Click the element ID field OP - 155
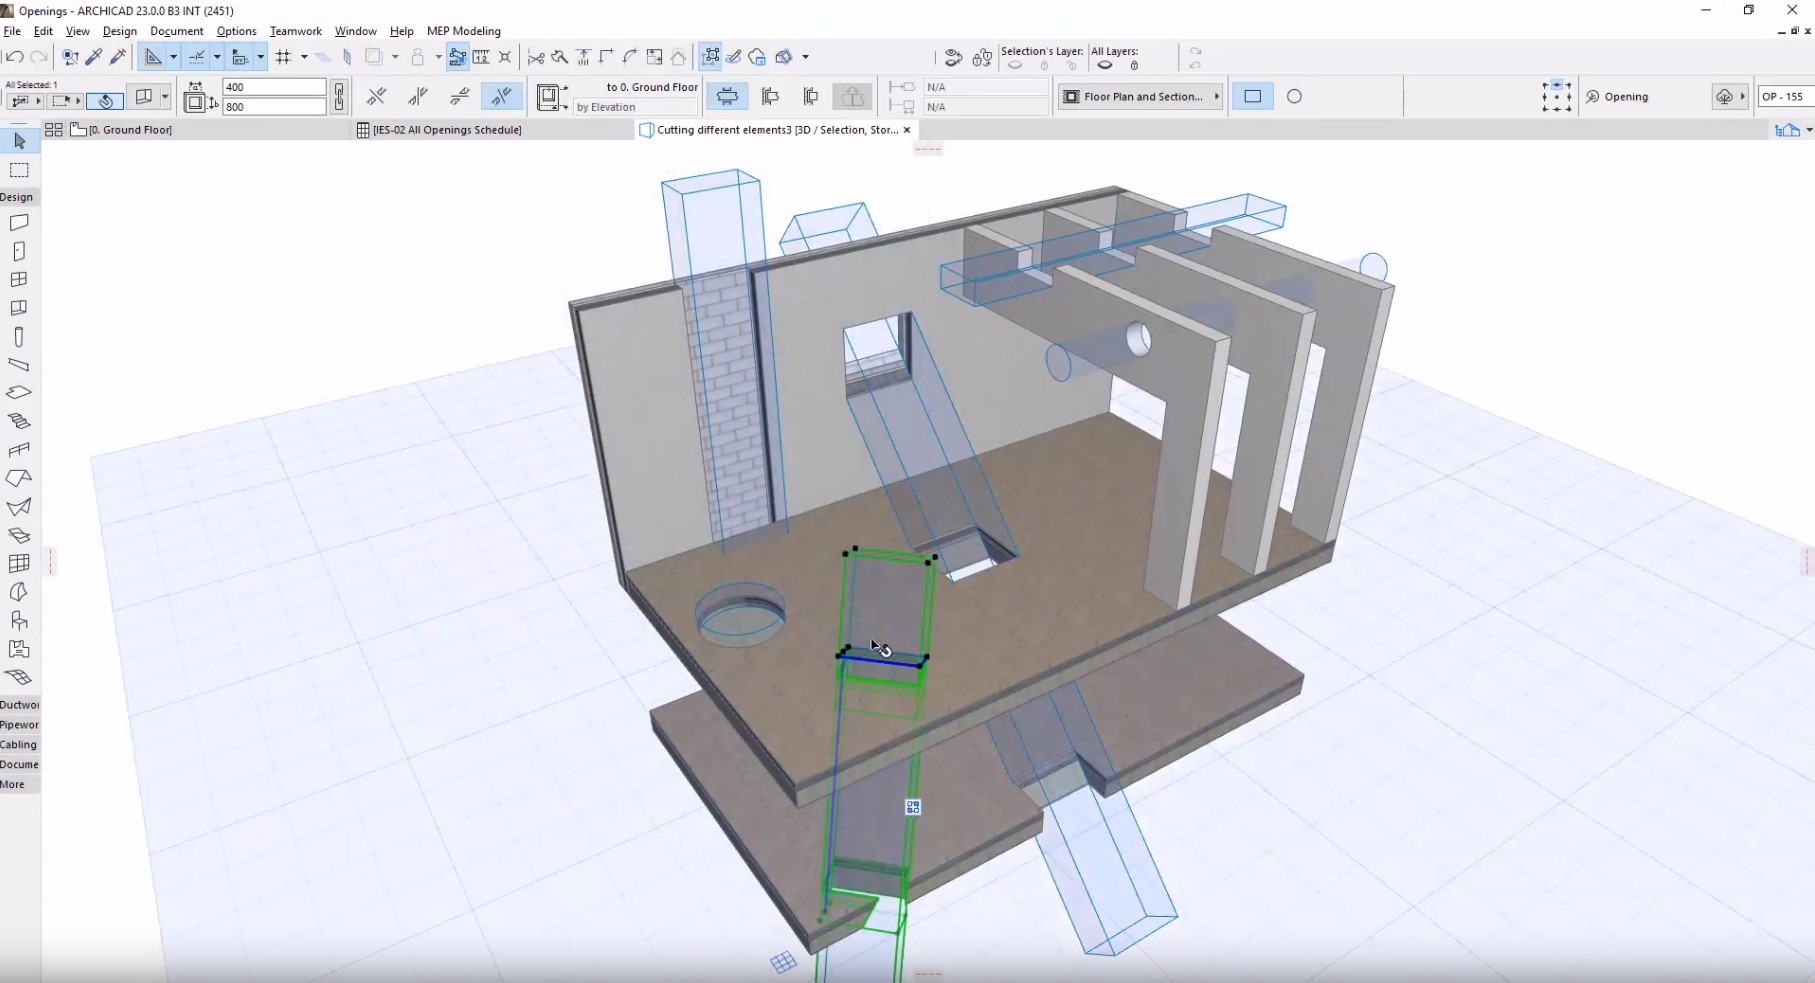 tap(1784, 96)
